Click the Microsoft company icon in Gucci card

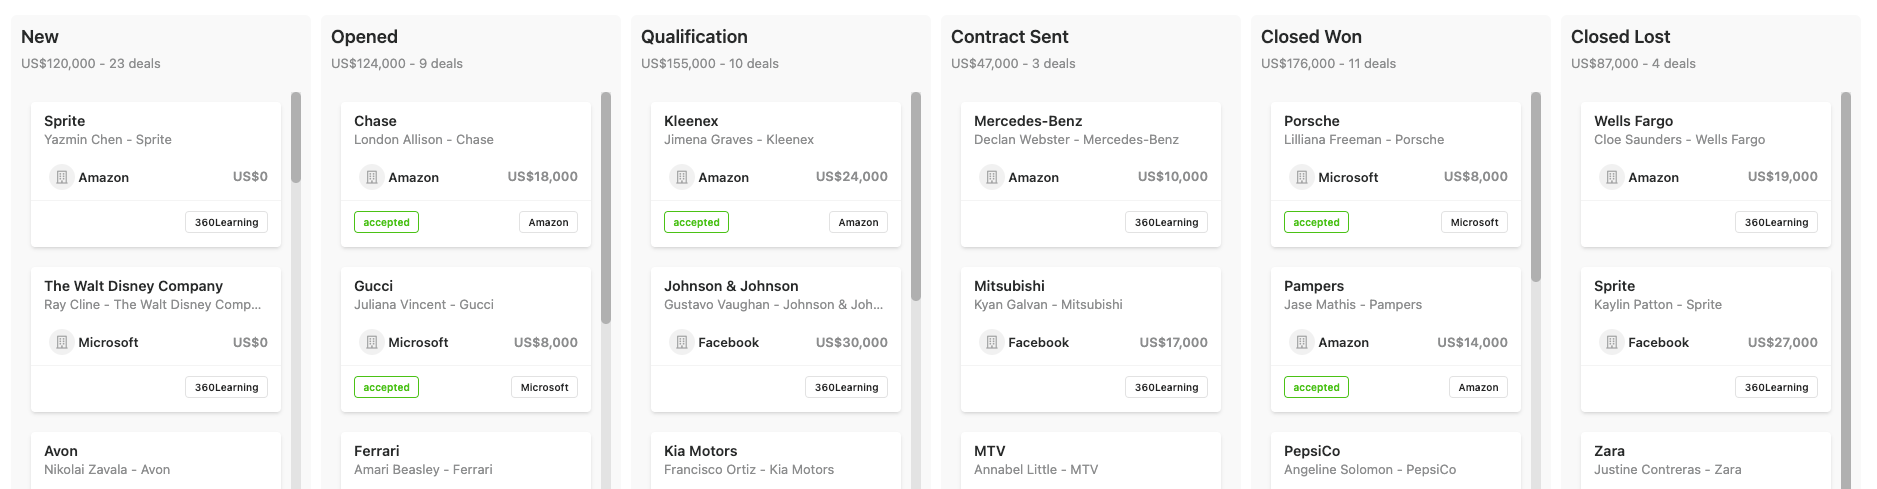[x=371, y=342]
